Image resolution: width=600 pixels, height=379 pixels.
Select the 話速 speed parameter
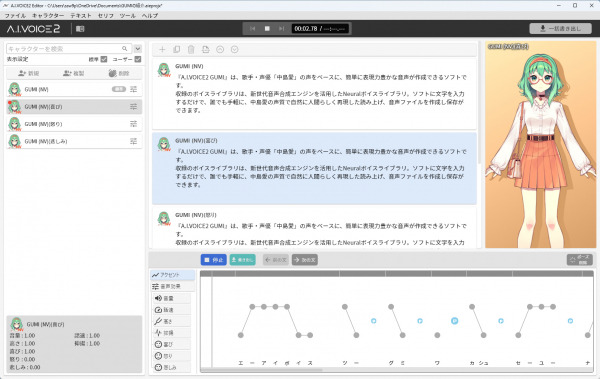pyautogui.click(x=172, y=310)
